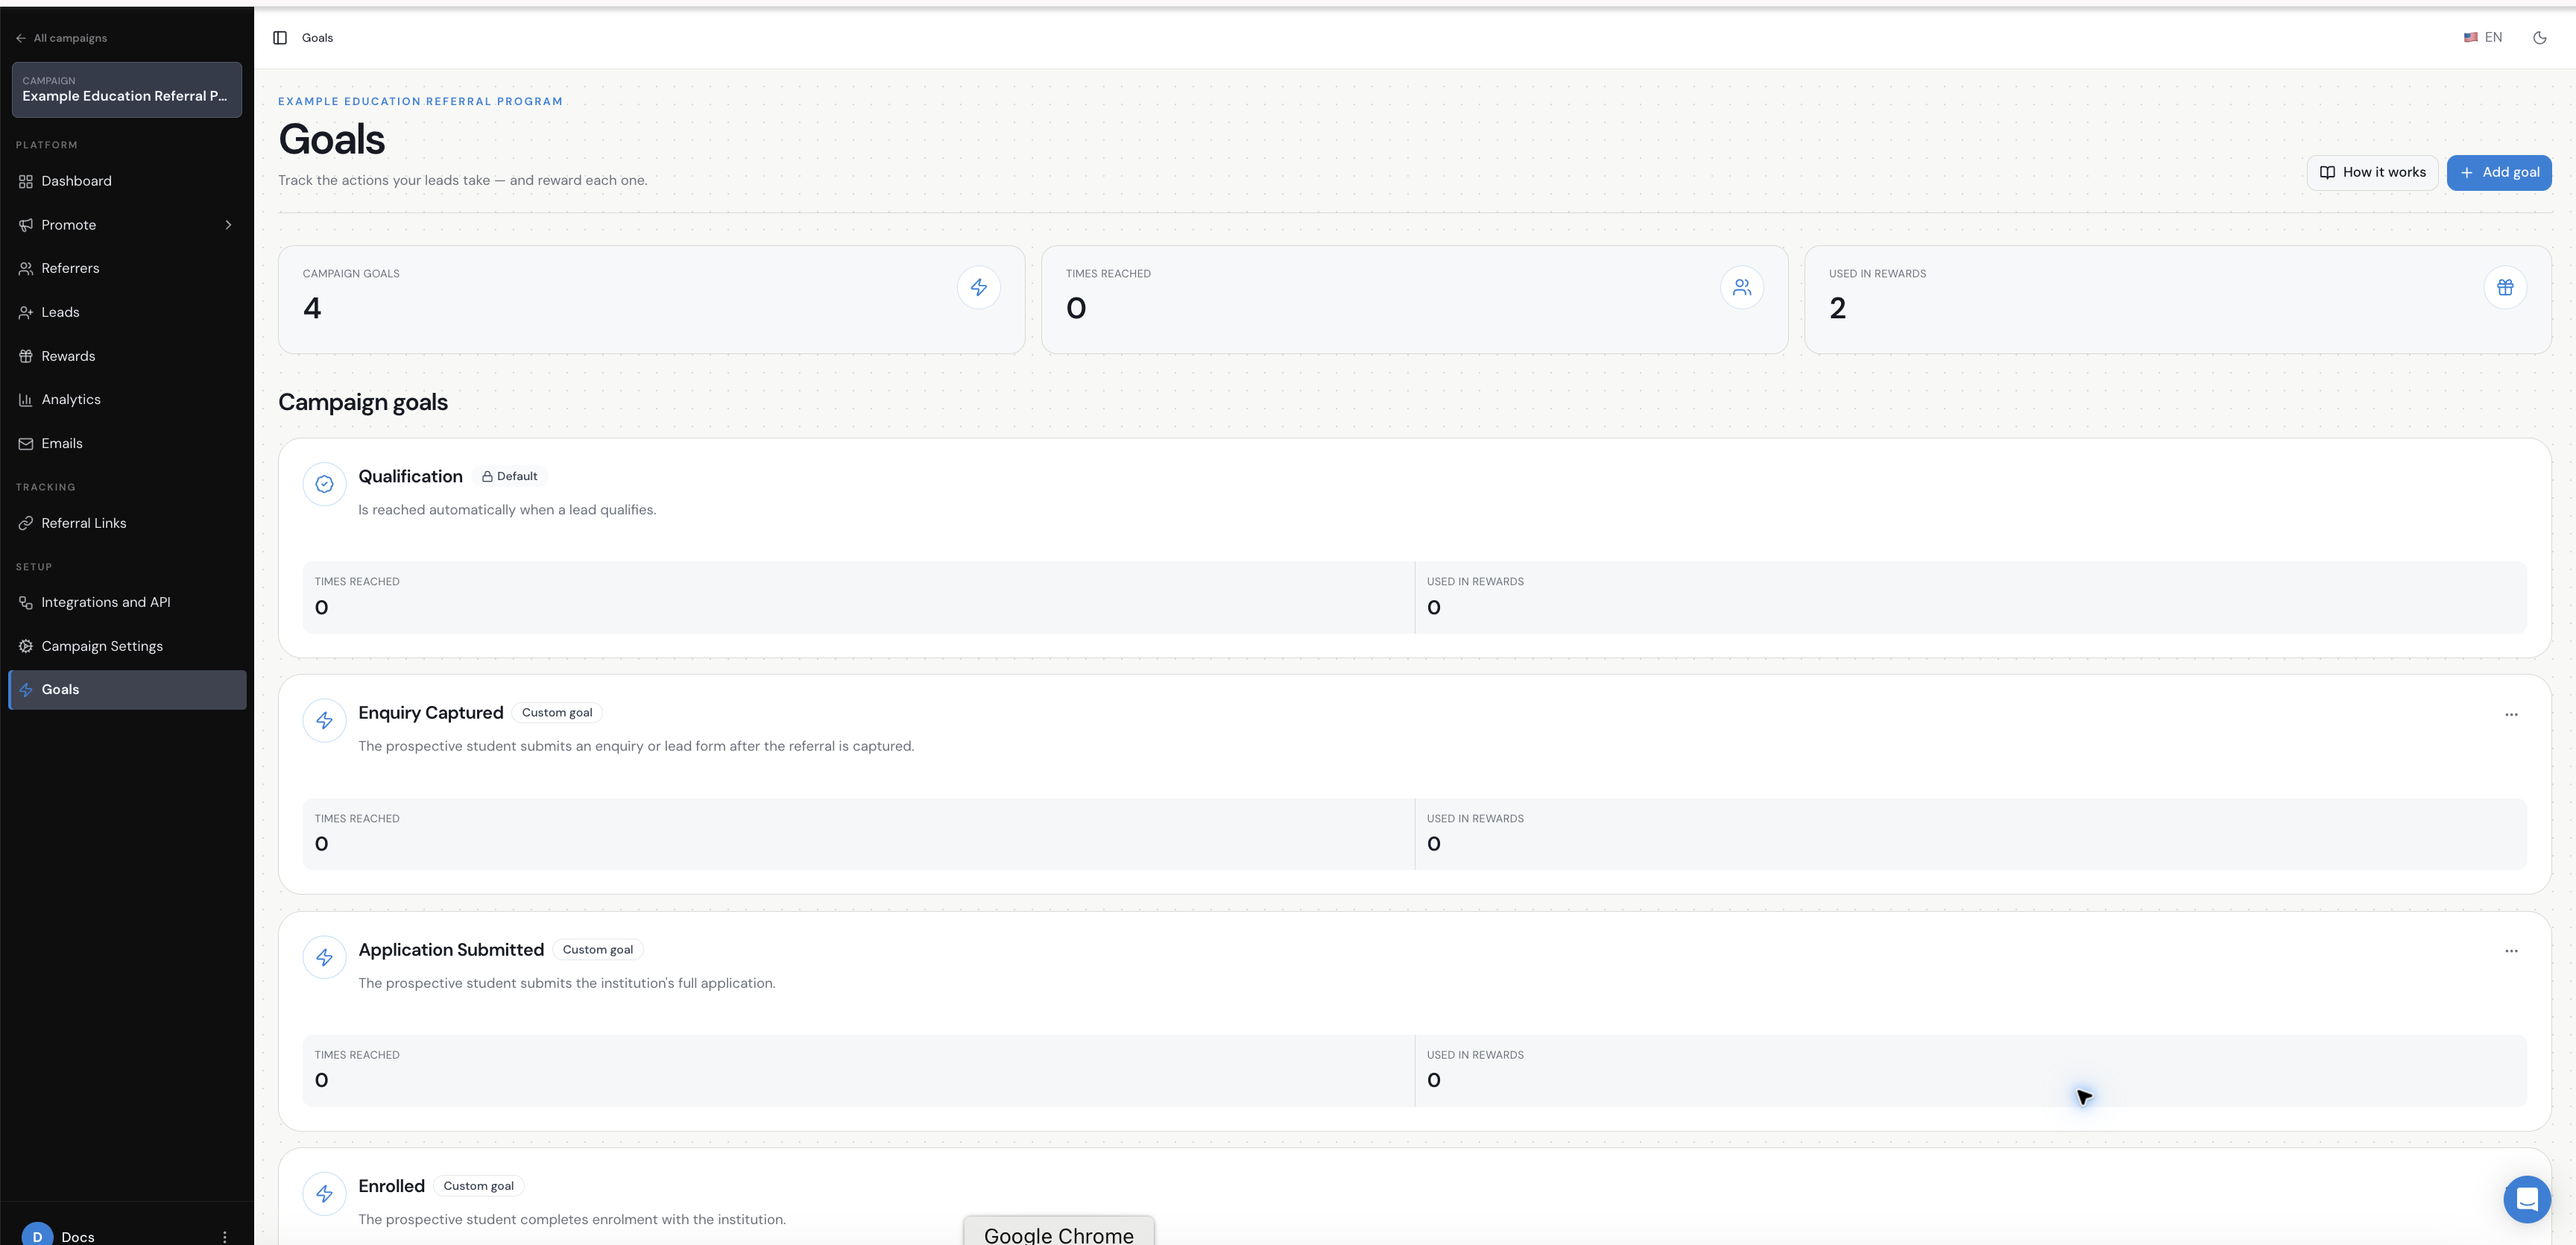This screenshot has height=1245, width=2576.
Task: Click the Application Submitted Custom goal badge
Action: pyautogui.click(x=598, y=950)
